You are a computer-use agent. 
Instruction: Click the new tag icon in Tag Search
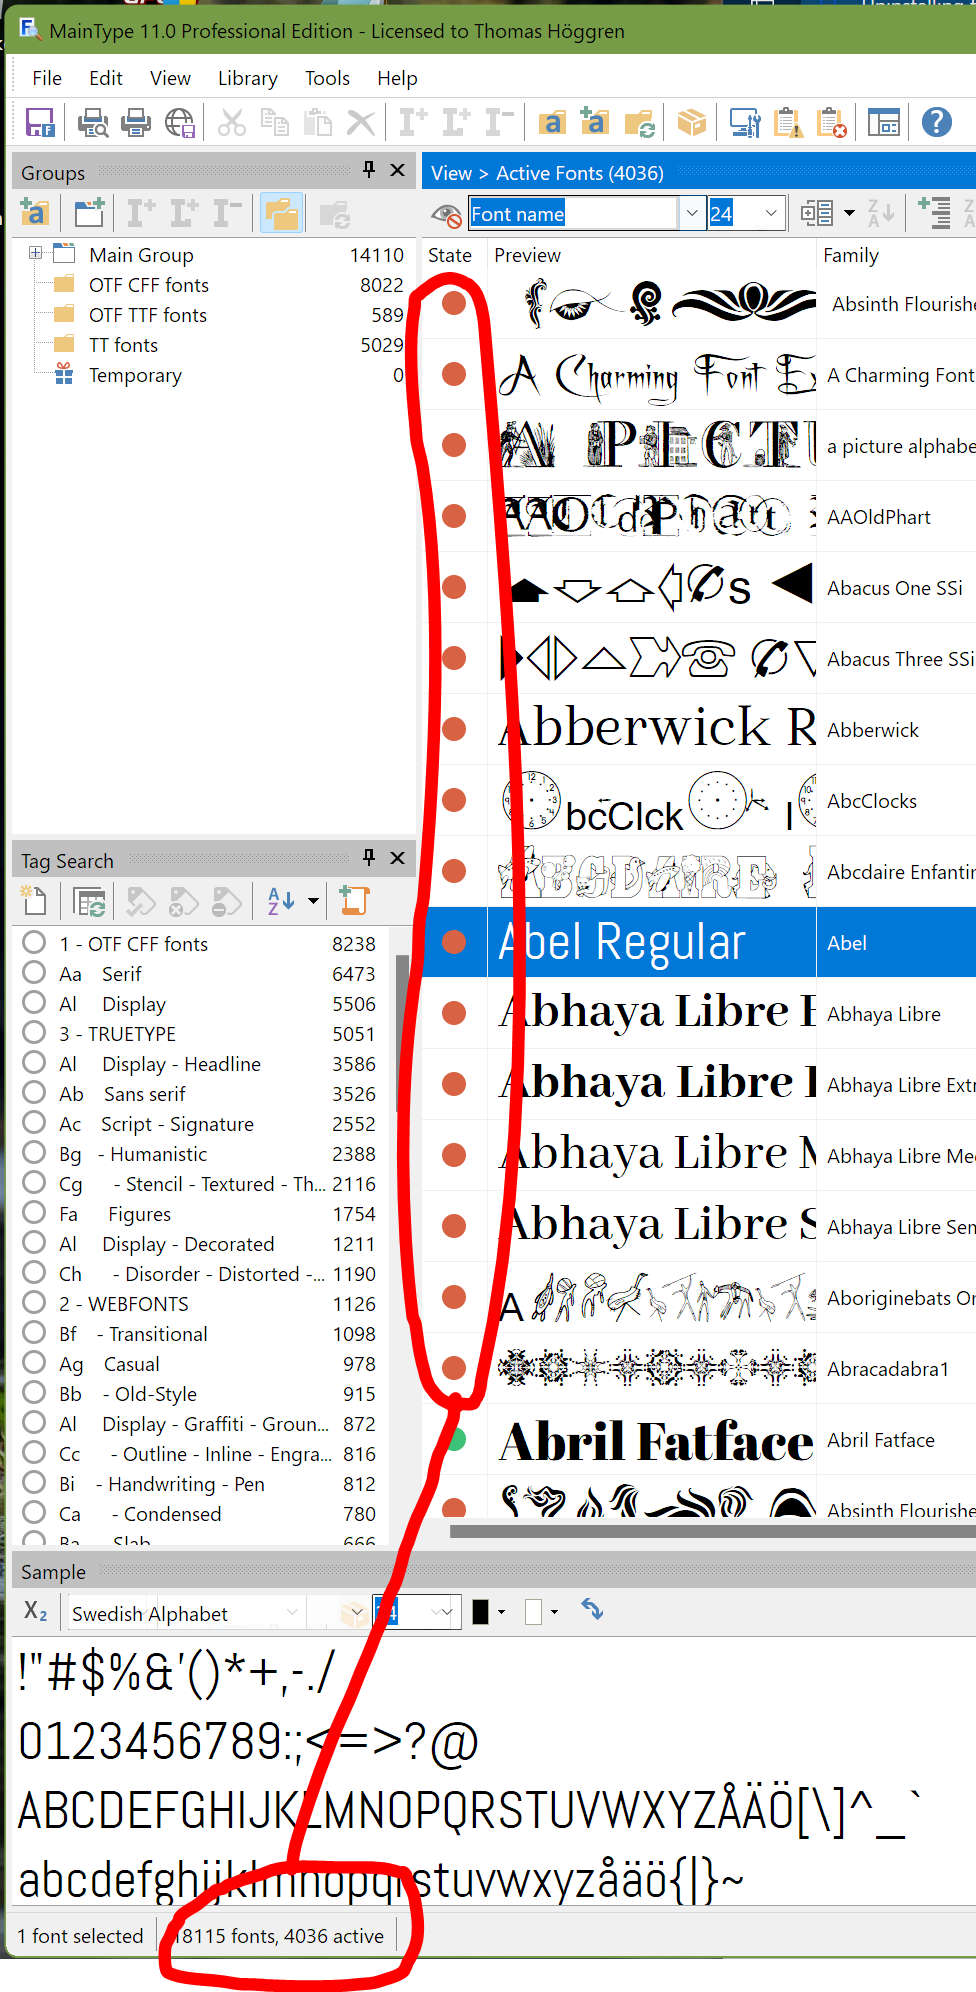pos(34,901)
